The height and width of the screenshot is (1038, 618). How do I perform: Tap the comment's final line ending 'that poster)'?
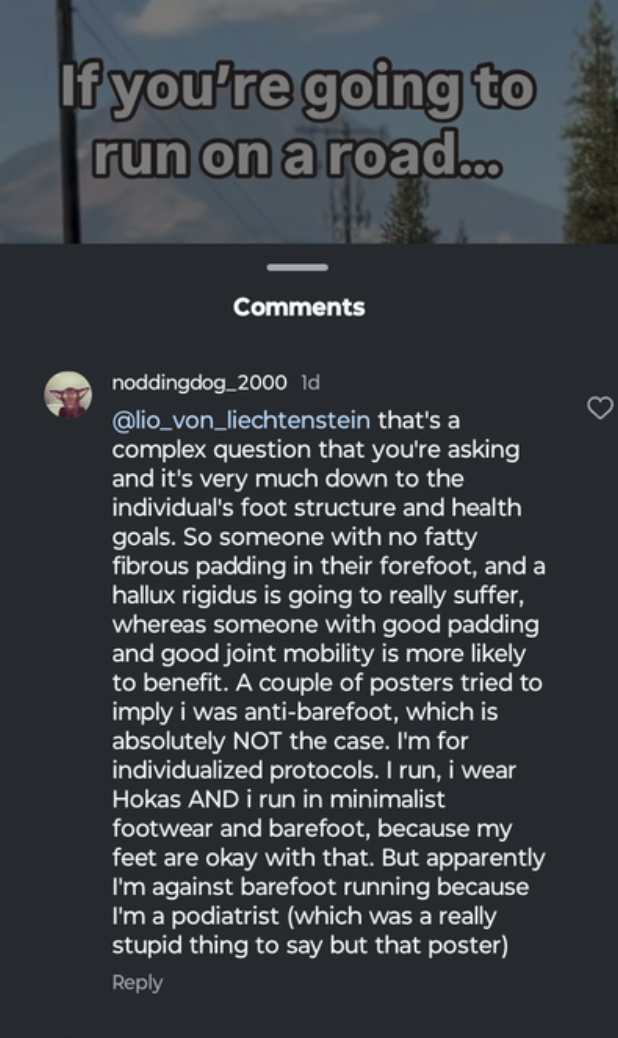(x=310, y=945)
